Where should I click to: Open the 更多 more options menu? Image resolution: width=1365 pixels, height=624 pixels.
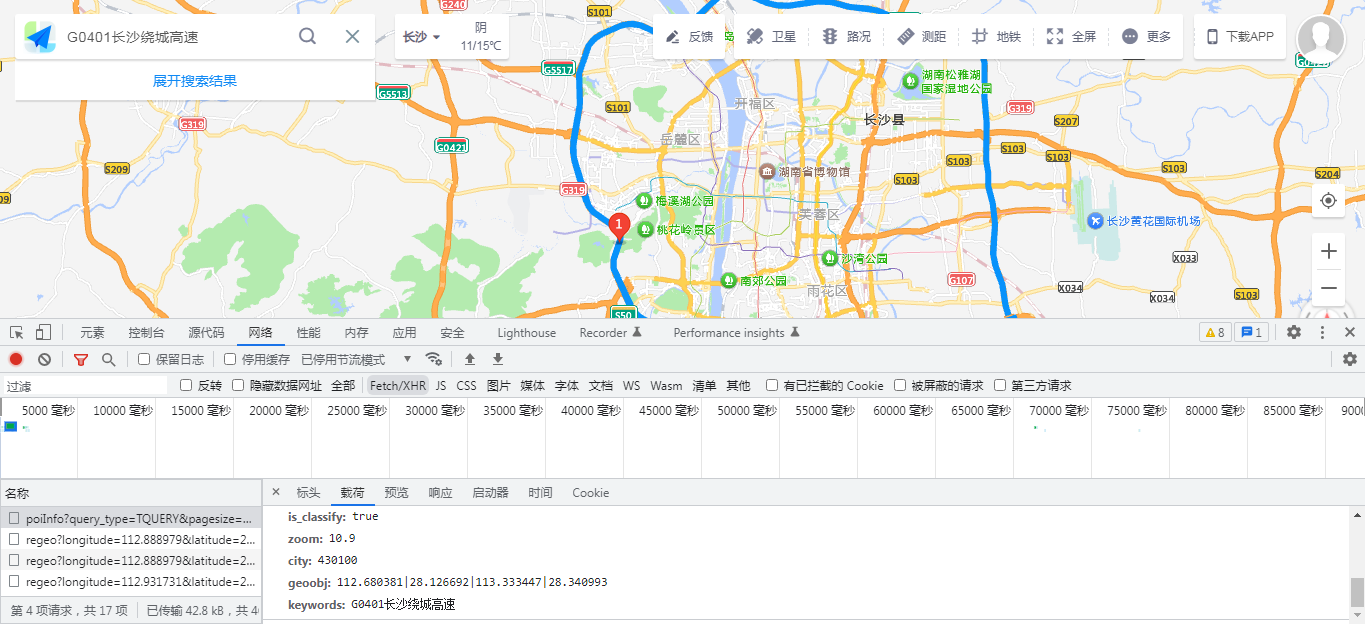(1146, 36)
